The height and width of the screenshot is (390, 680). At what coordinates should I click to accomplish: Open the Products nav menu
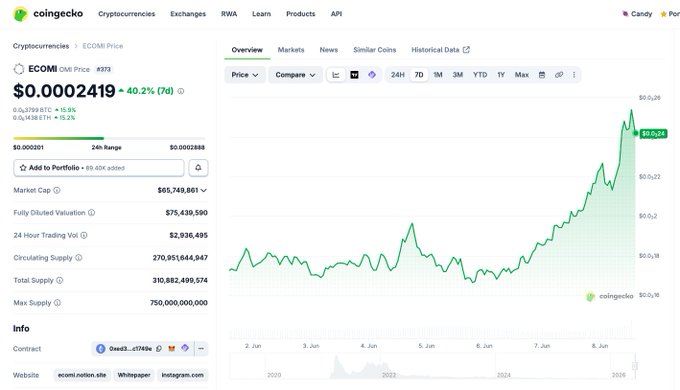pyautogui.click(x=301, y=14)
